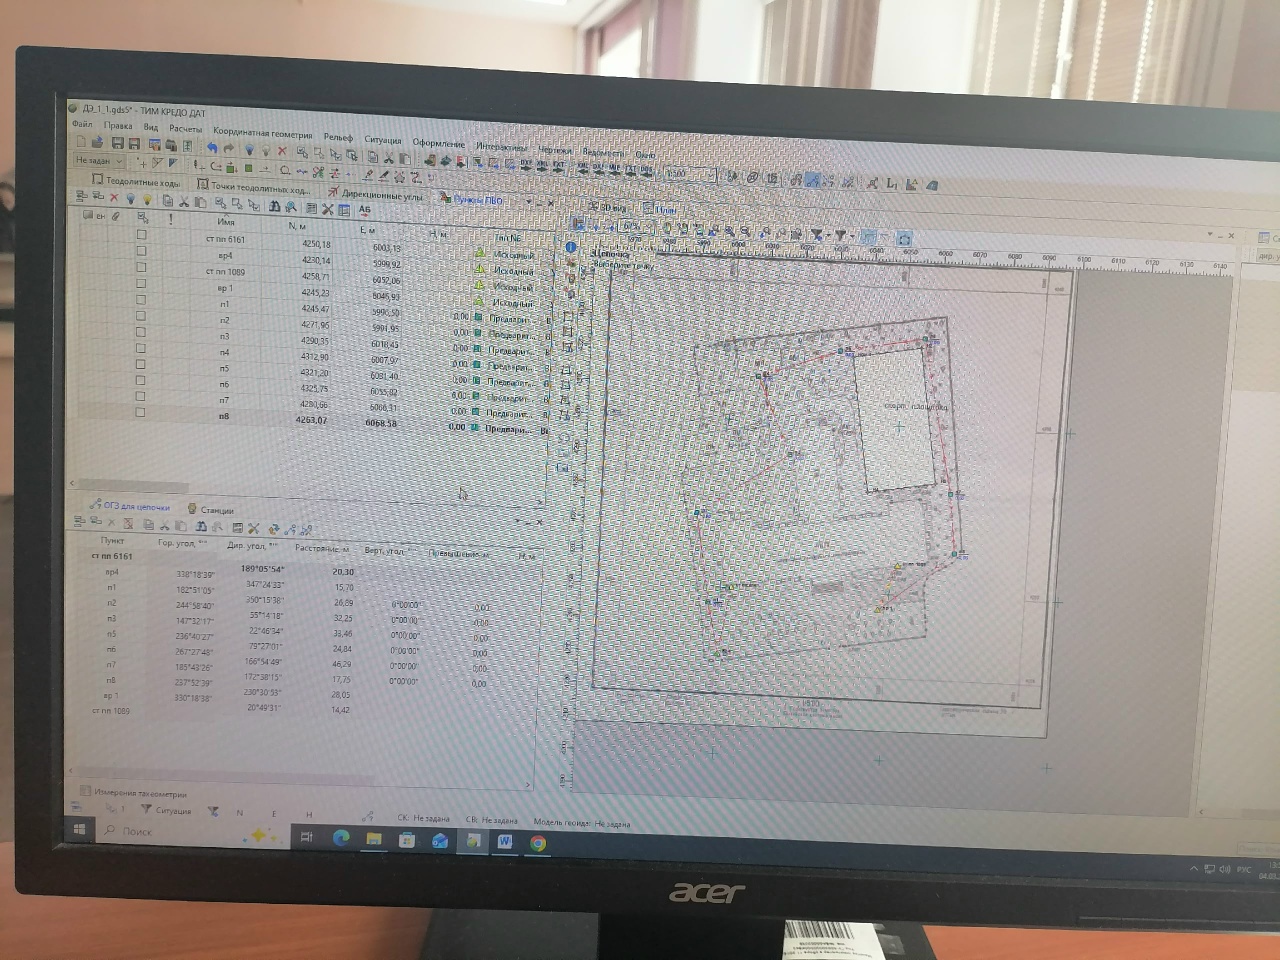
Task: Open the Open File folder icon in toolbar
Action: (98, 144)
